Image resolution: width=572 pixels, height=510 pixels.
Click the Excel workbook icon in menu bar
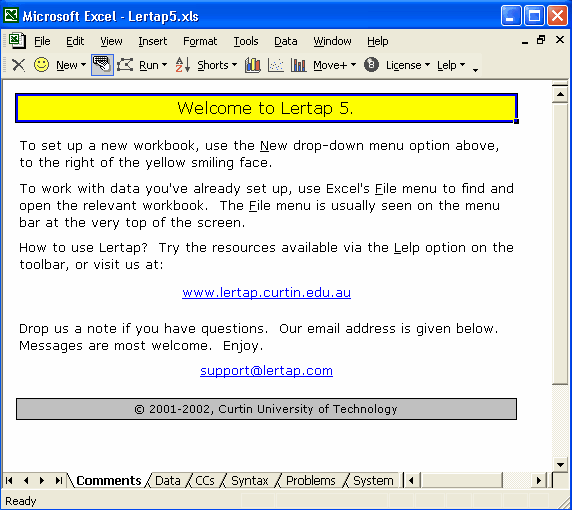(17, 40)
